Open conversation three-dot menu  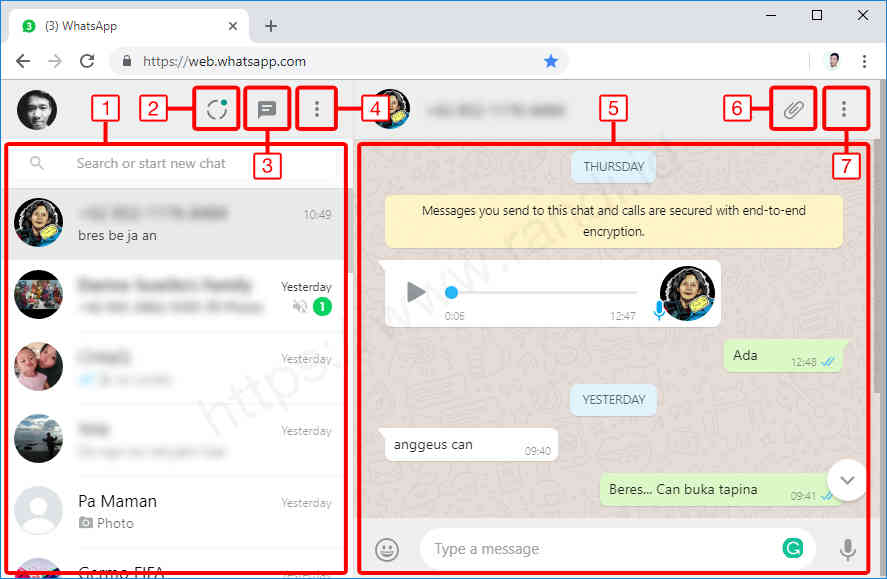tap(843, 109)
